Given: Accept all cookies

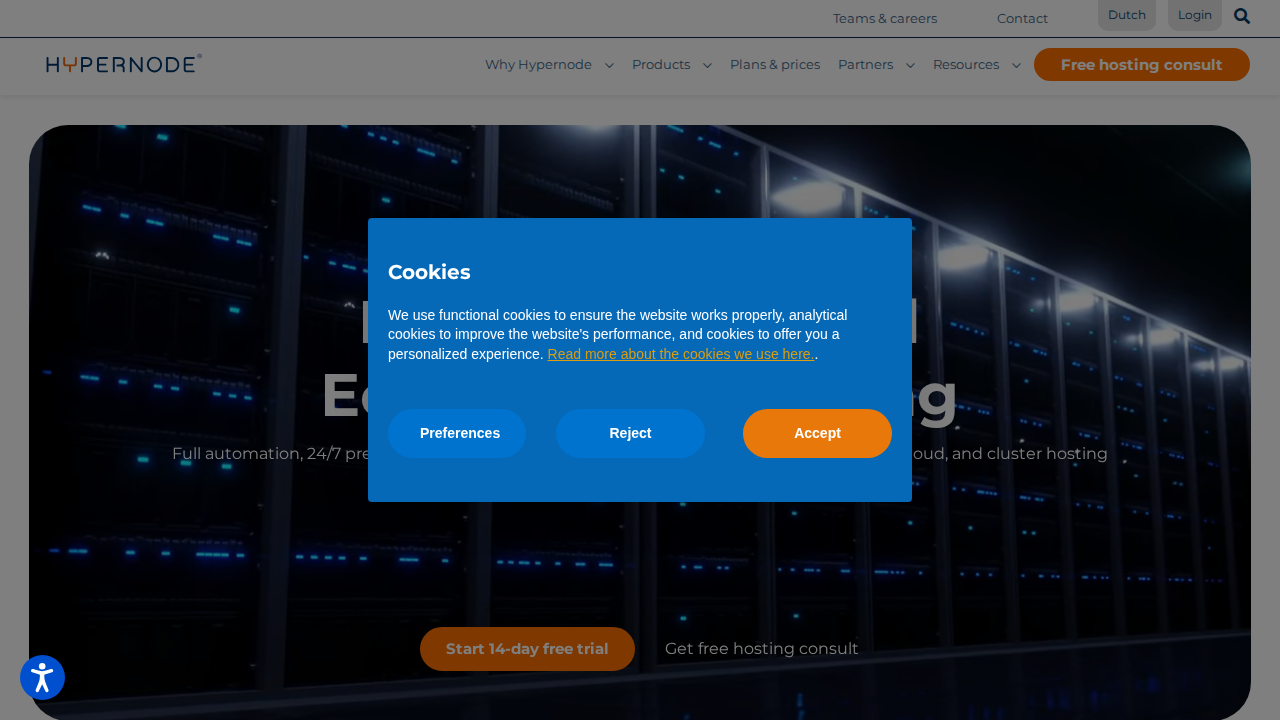Looking at the screenshot, I should pos(817,433).
